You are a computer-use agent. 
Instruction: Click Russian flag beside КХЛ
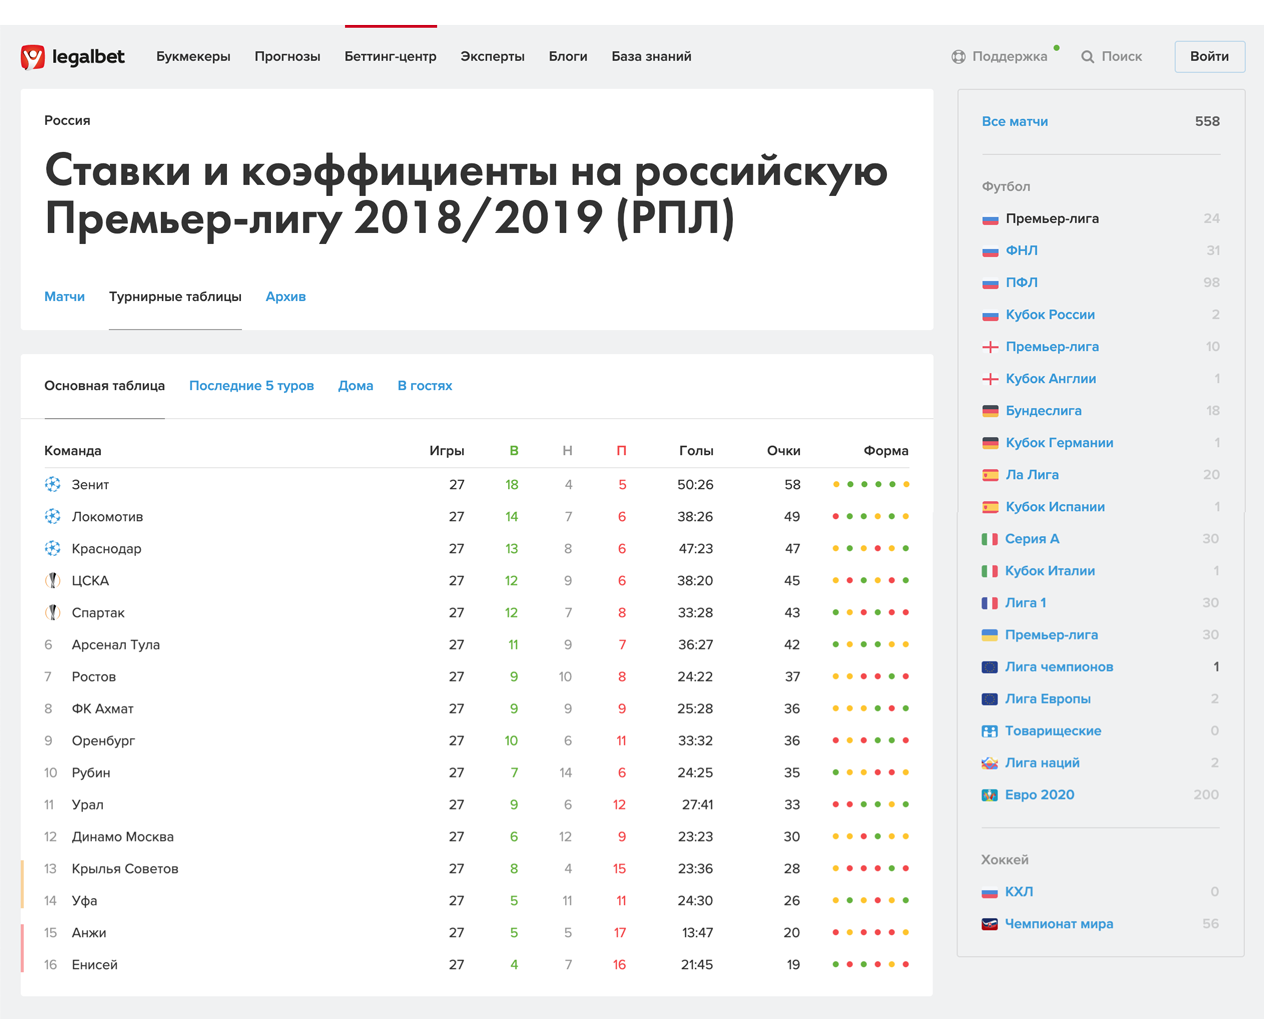click(x=990, y=892)
